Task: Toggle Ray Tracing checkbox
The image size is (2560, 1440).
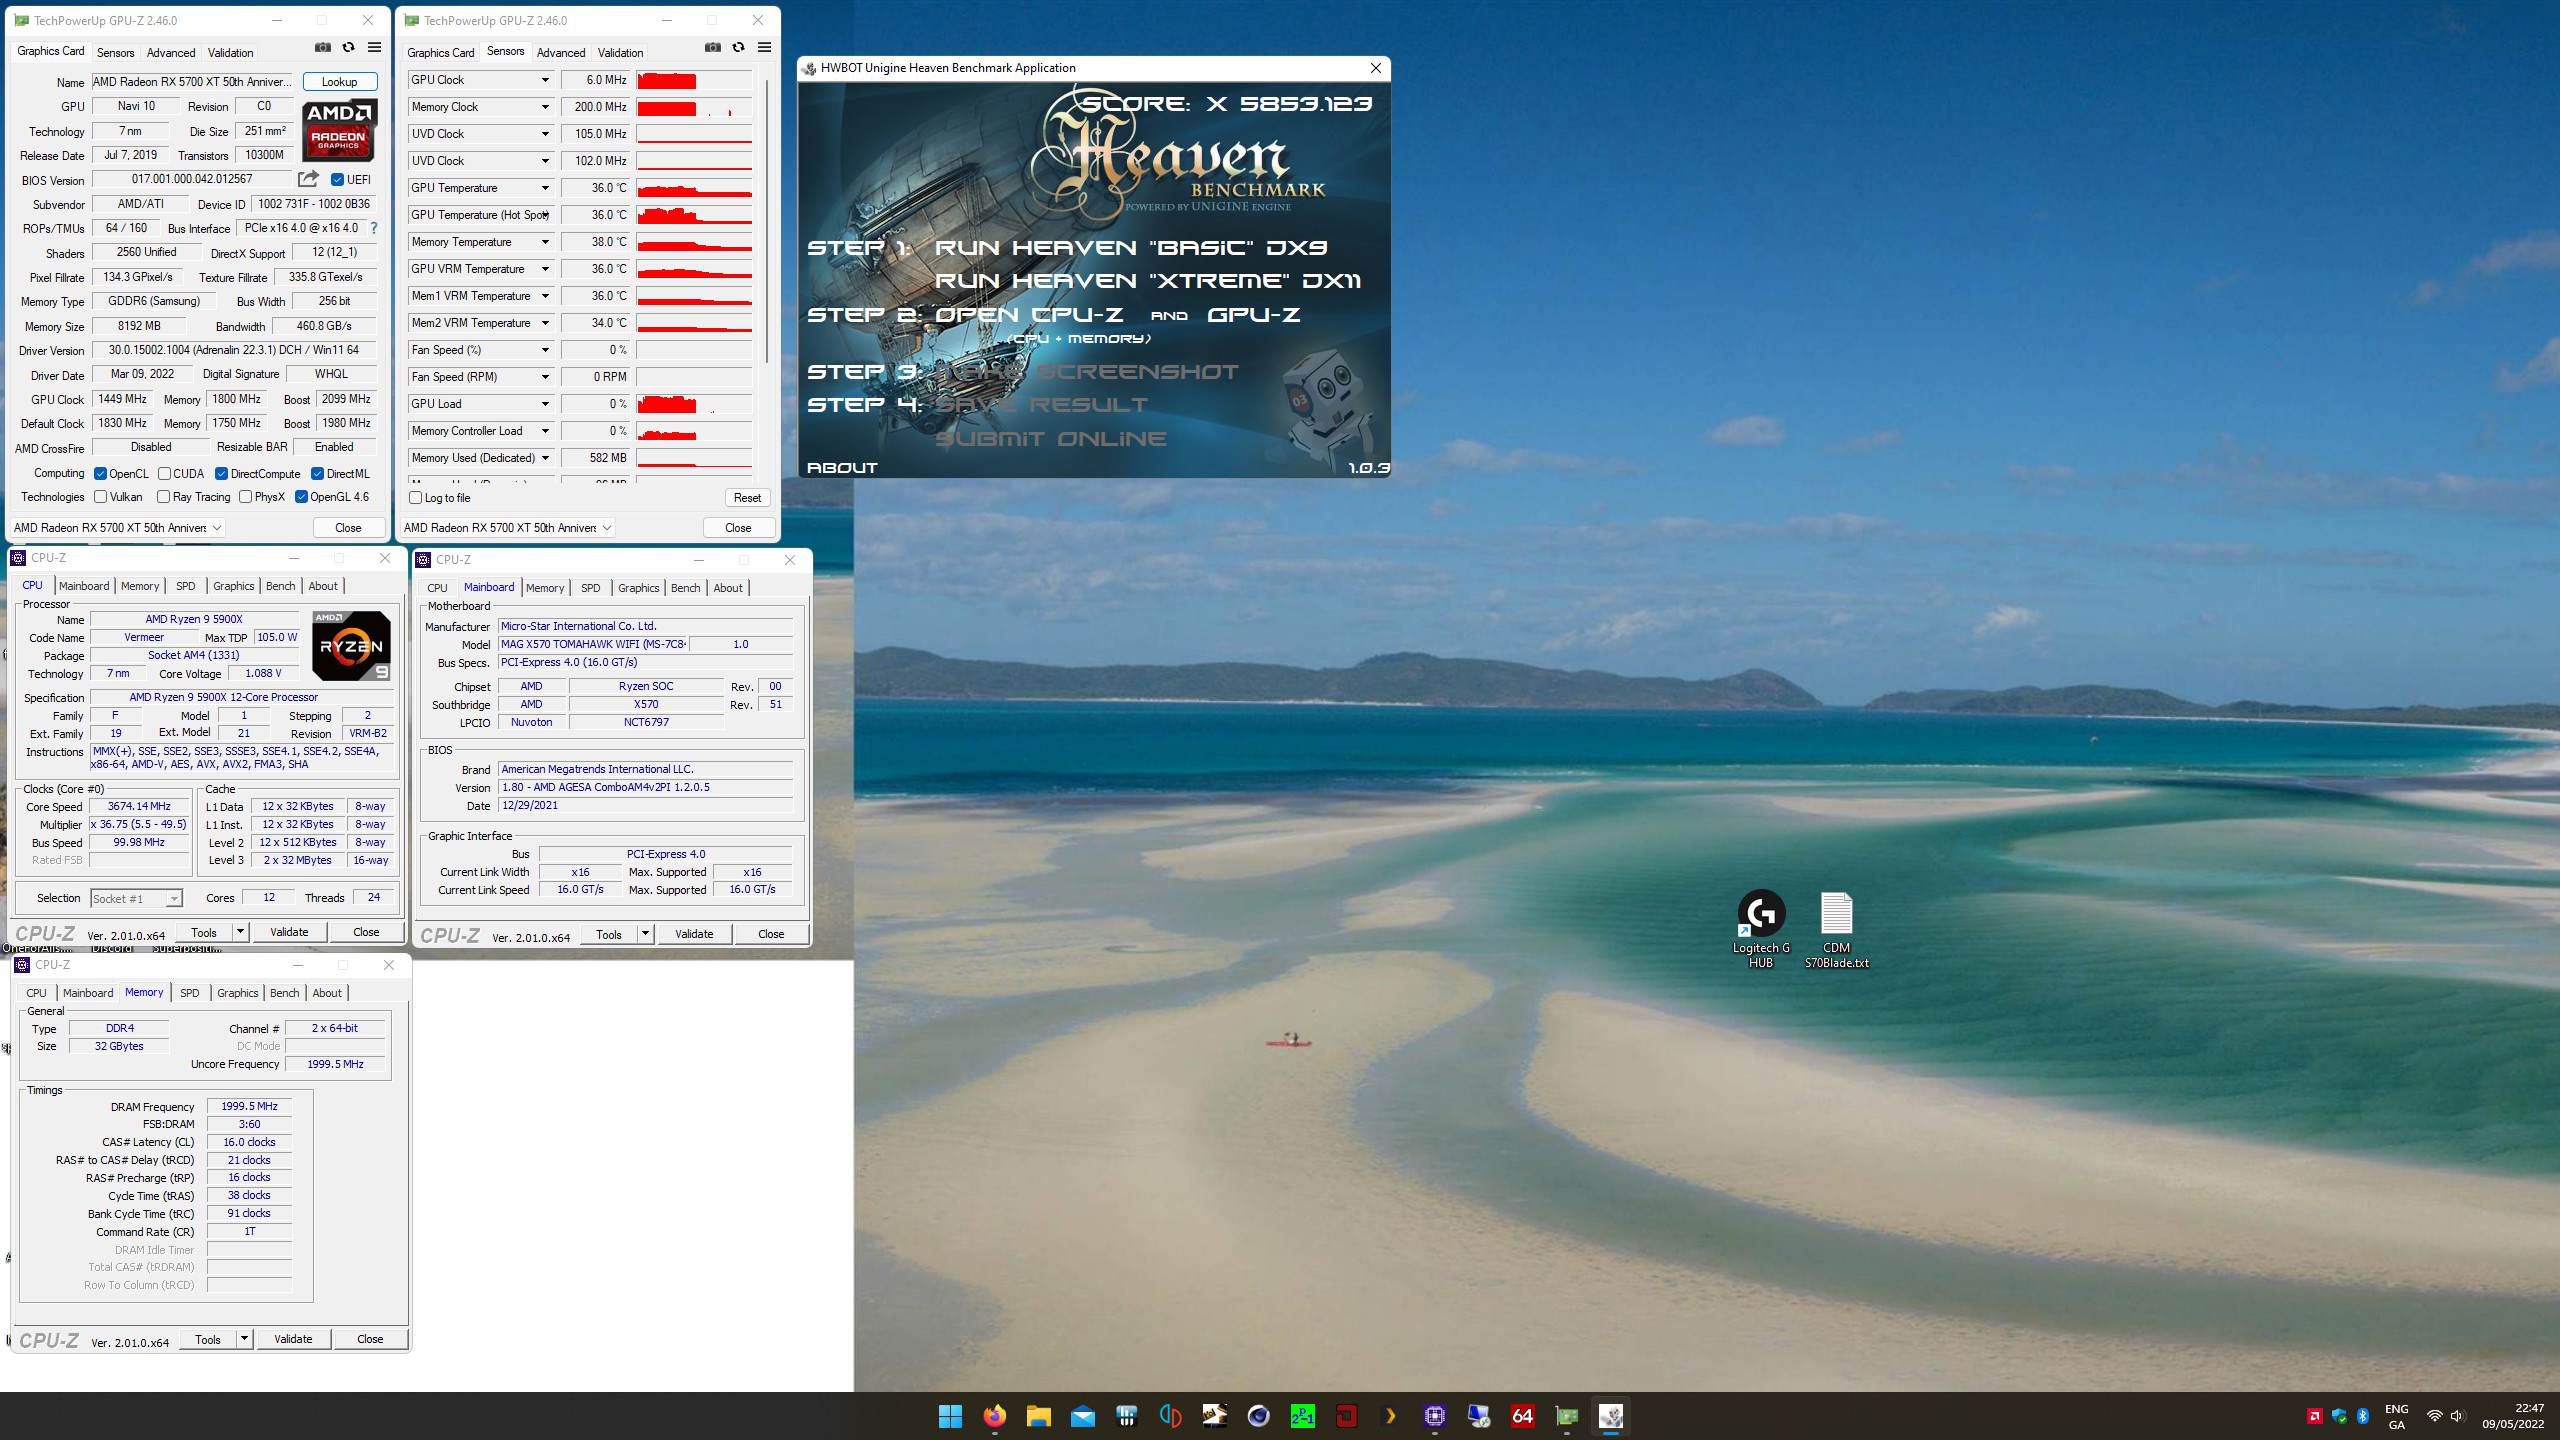Action: pyautogui.click(x=164, y=497)
